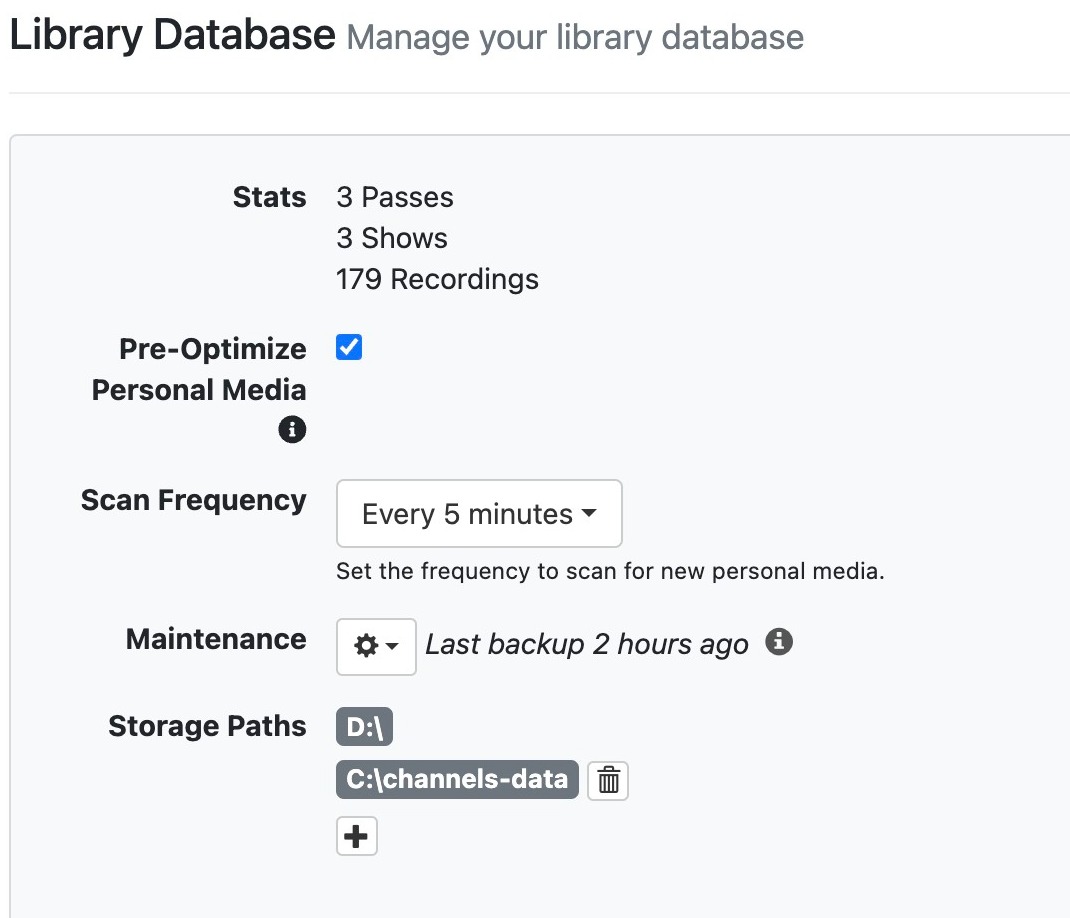This screenshot has width=1070, height=918.
Task: Open the Maintenance gear menu
Action: pos(376,646)
